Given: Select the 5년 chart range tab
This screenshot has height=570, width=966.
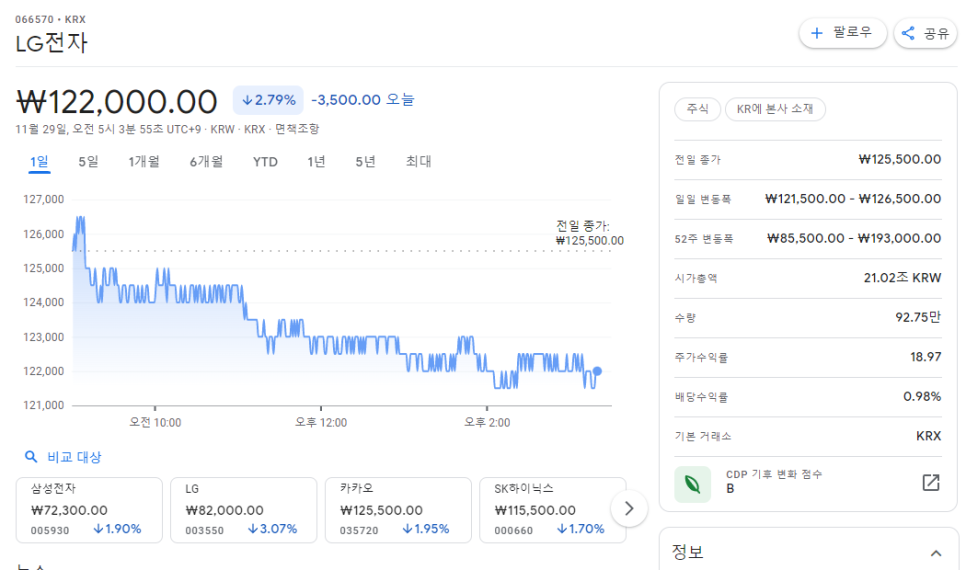Looking at the screenshot, I should point(365,161).
